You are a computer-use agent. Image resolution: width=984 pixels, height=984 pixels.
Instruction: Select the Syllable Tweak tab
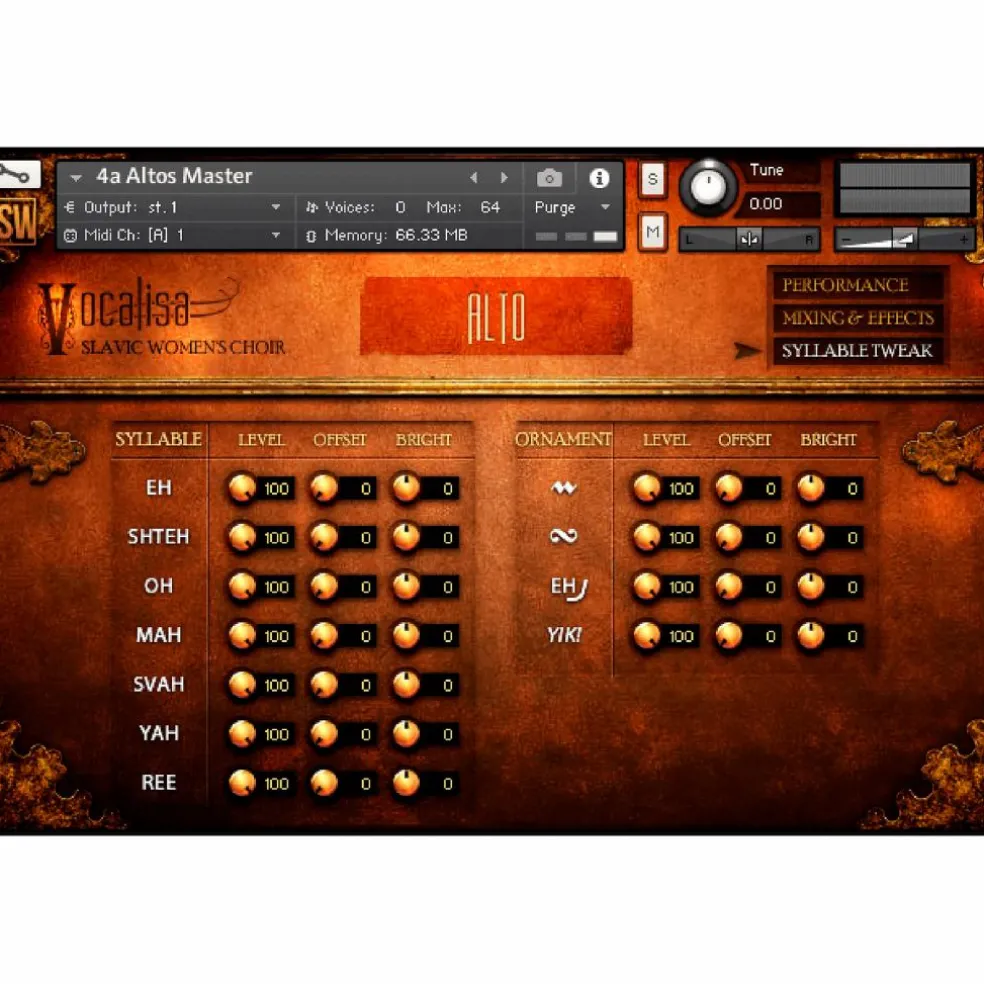coord(857,350)
